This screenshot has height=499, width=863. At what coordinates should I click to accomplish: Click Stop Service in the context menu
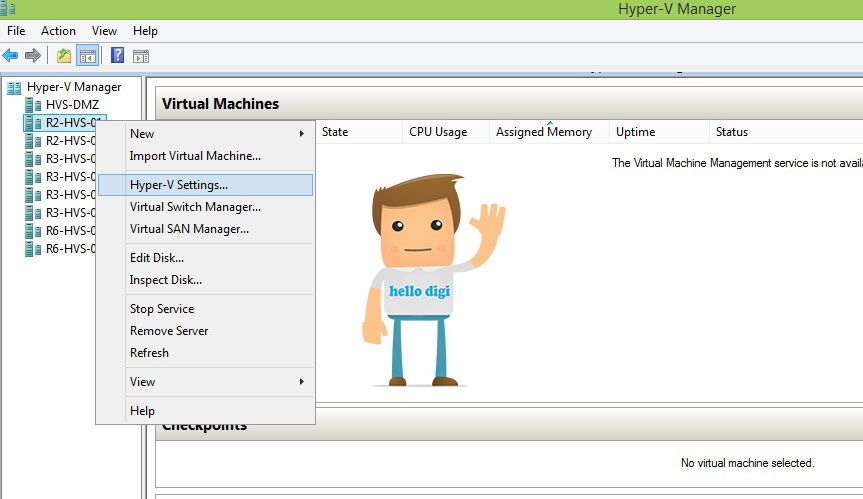[x=205, y=309]
